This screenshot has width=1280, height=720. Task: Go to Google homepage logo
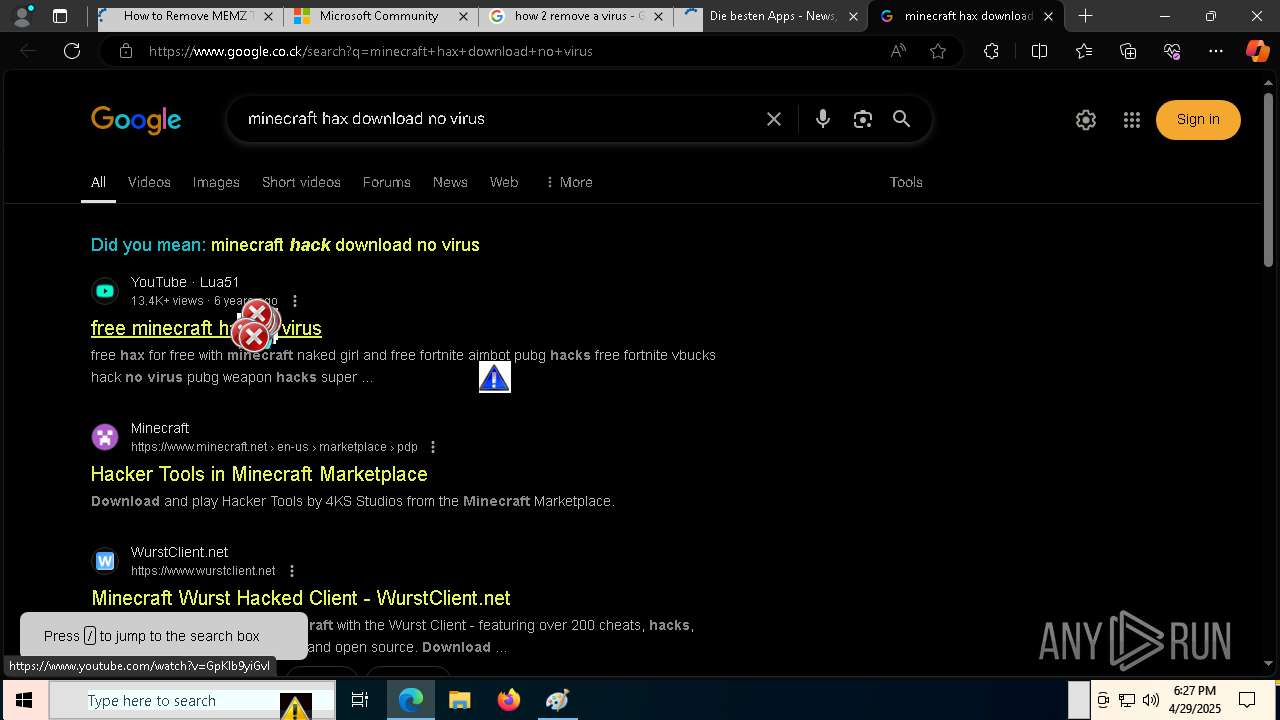click(x=136, y=120)
